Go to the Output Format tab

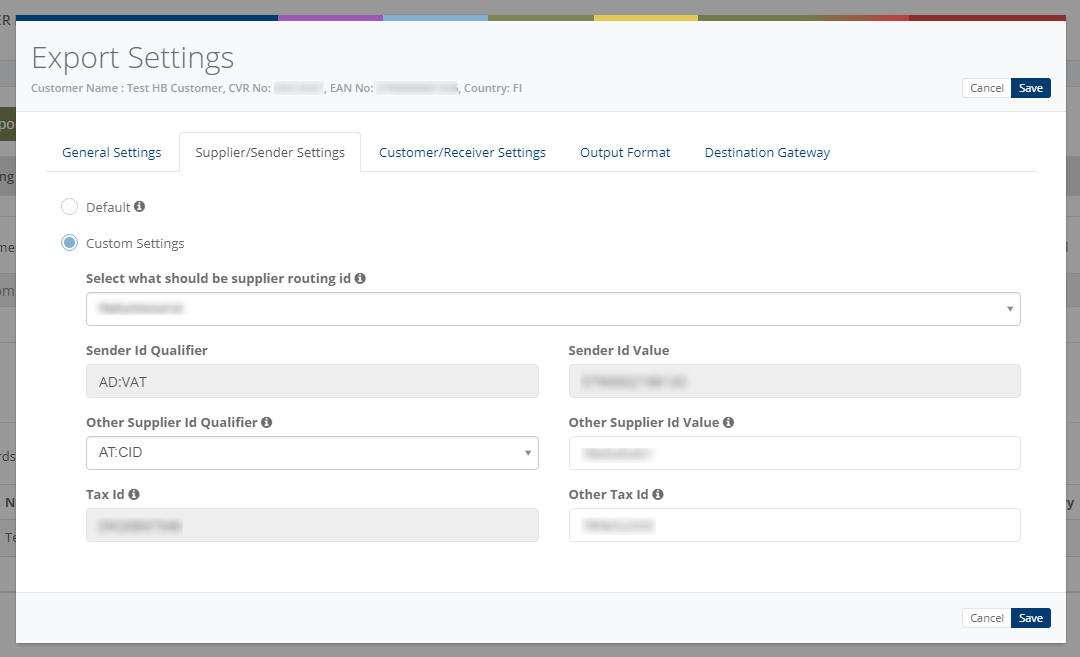(625, 153)
